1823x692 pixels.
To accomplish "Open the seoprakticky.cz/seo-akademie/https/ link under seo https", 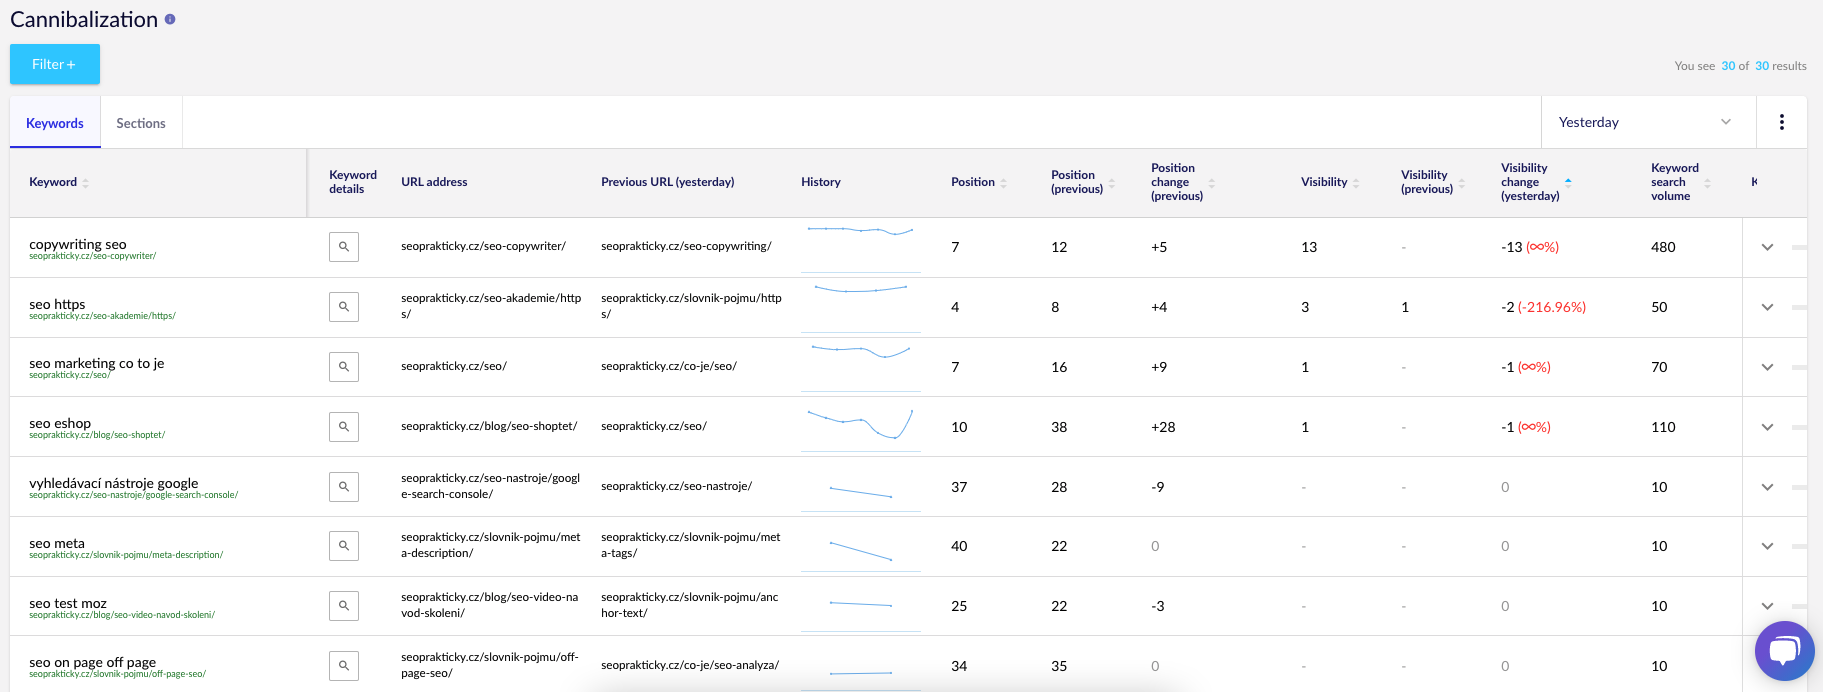I will [102, 316].
